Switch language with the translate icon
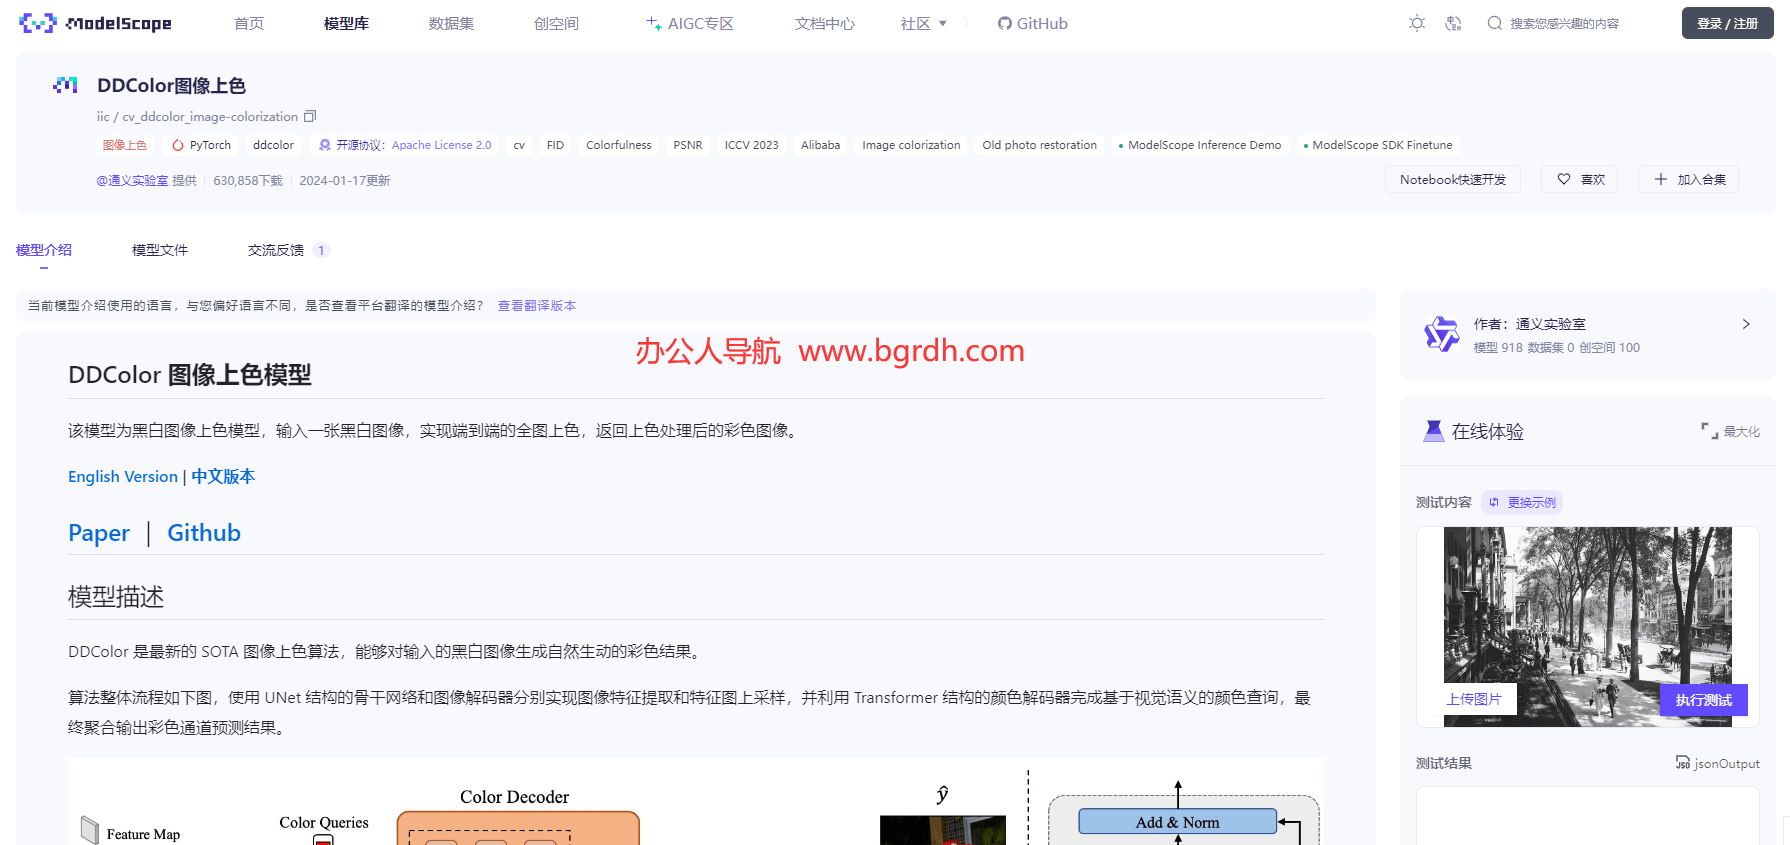The width and height of the screenshot is (1790, 845). click(1454, 23)
